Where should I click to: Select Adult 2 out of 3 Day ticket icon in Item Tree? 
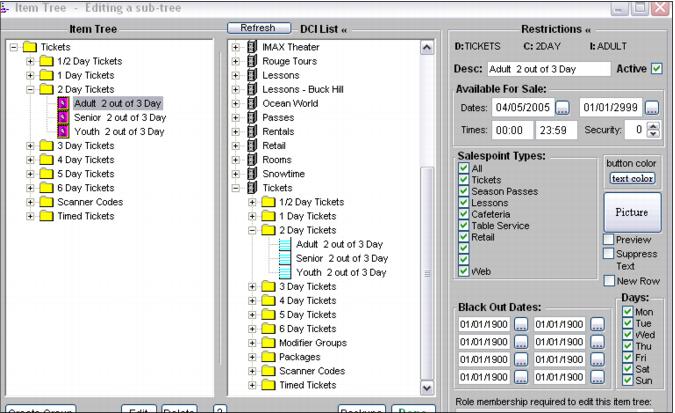pos(63,103)
